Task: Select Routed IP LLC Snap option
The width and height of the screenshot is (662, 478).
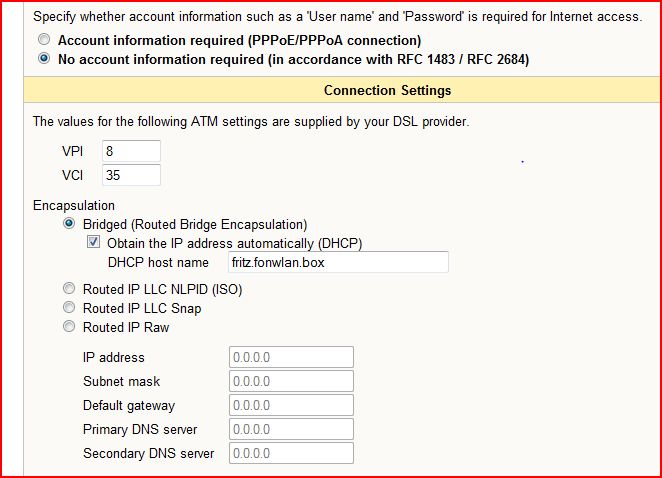Action: tap(69, 307)
